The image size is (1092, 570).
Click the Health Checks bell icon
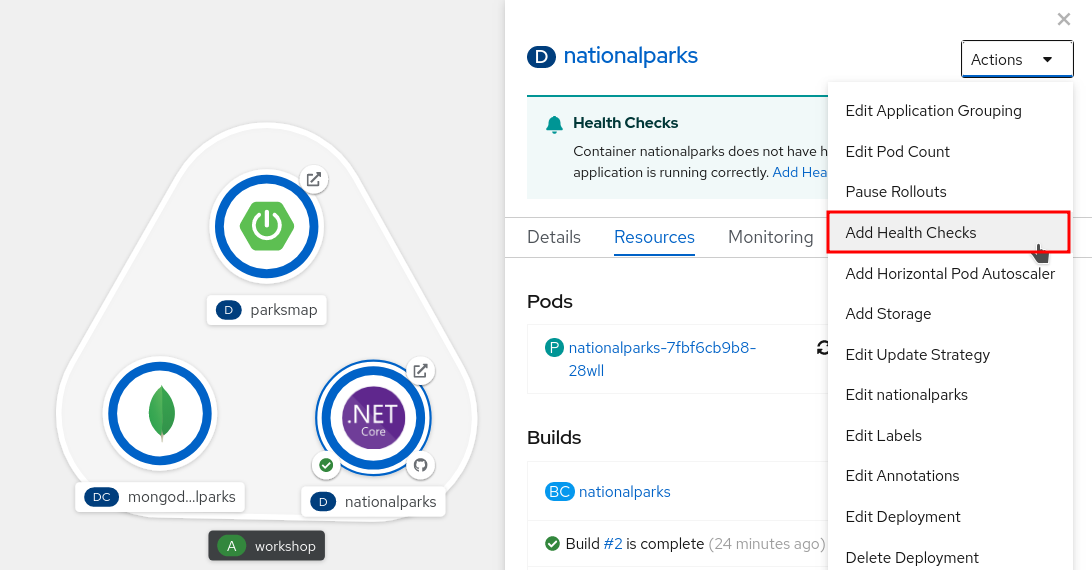(554, 124)
